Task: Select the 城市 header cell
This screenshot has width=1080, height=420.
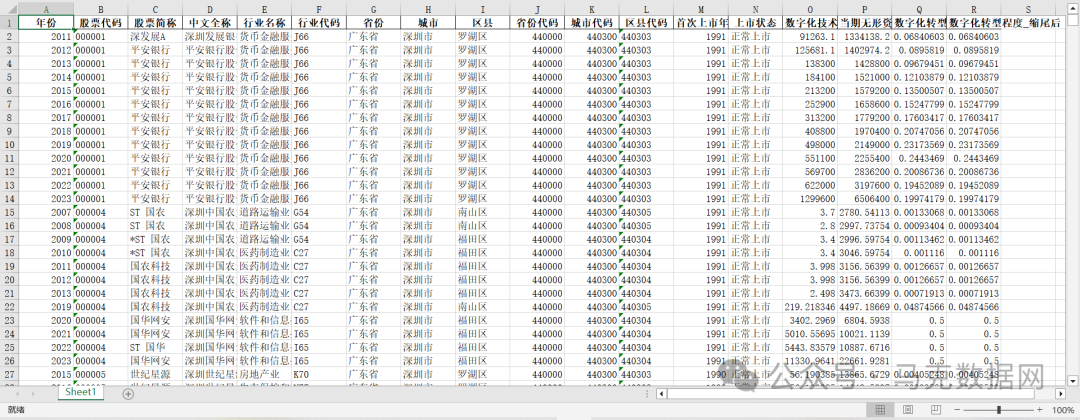Action: 428,23
